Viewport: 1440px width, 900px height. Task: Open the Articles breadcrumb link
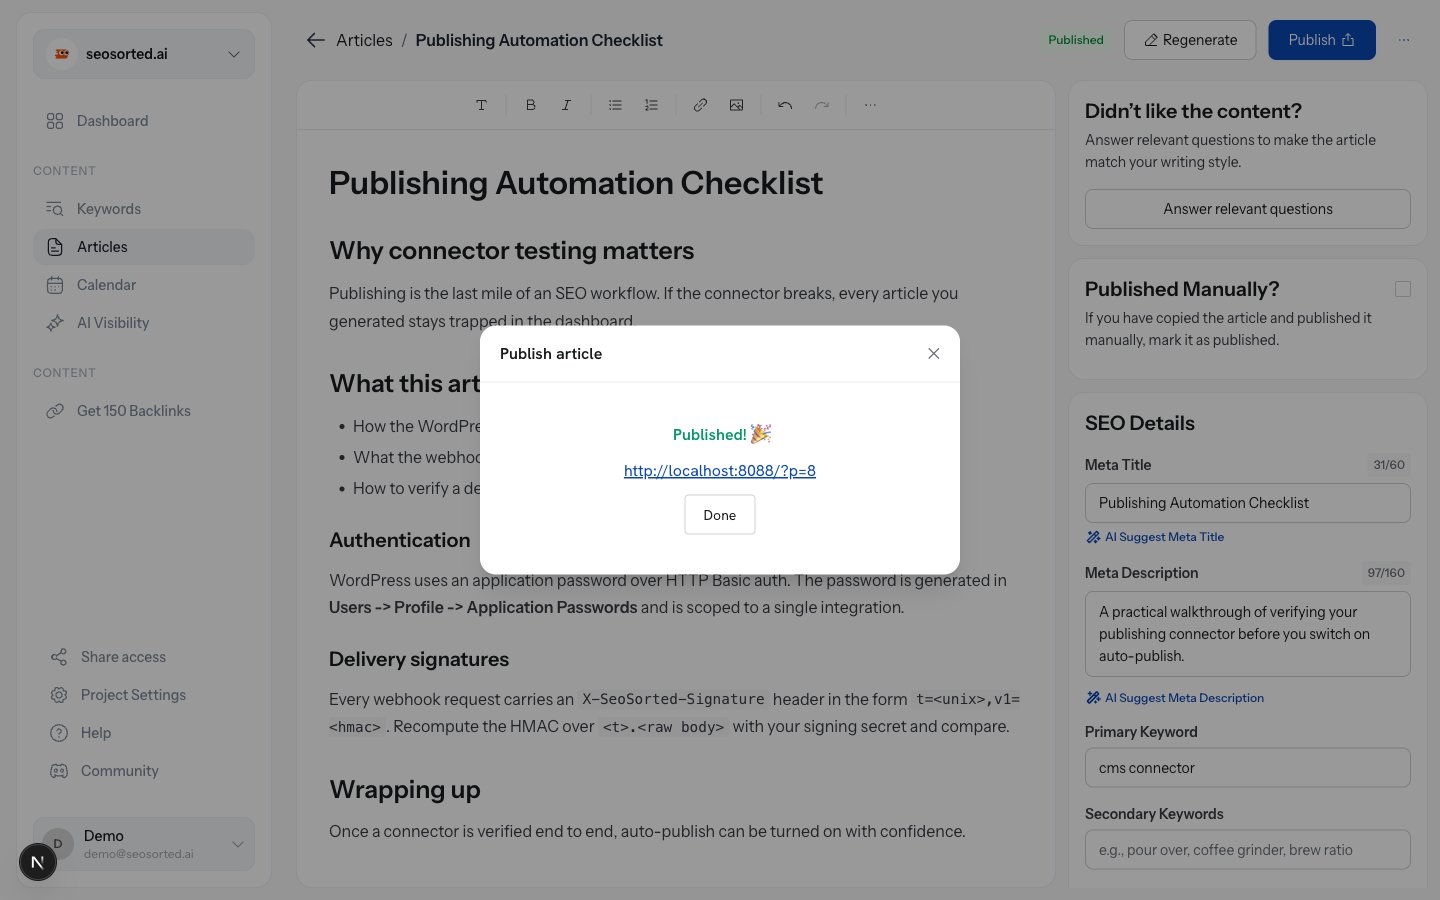364,40
